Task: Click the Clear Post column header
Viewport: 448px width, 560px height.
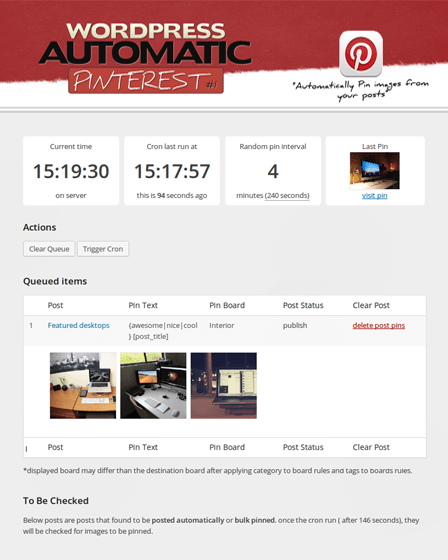Action: (x=371, y=305)
